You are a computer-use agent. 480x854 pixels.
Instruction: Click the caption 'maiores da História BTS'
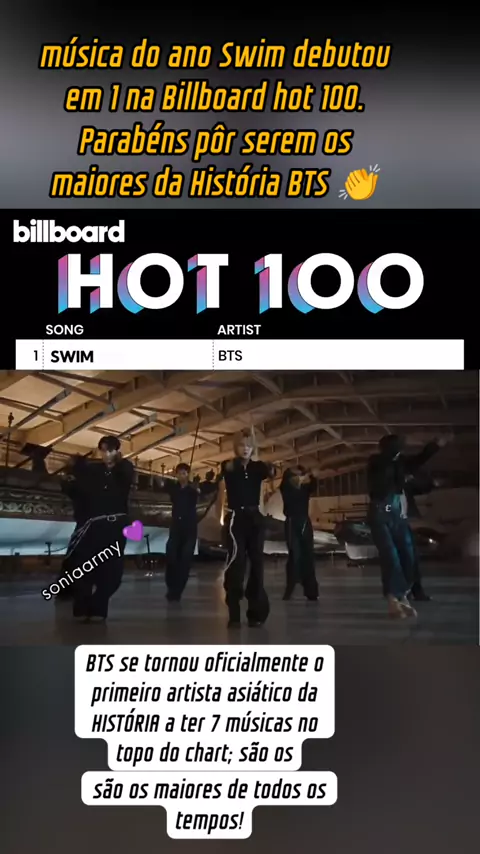[x=190, y=184]
